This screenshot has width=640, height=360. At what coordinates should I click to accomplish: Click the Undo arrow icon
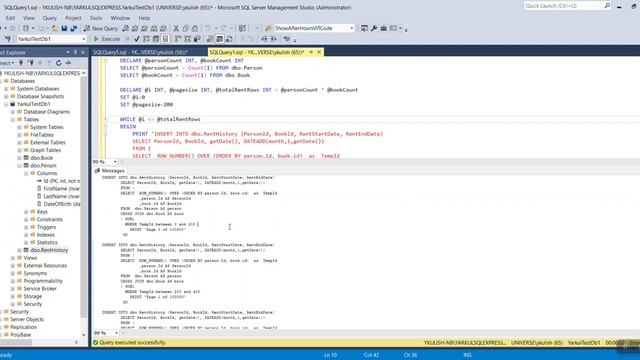[x=208, y=28]
